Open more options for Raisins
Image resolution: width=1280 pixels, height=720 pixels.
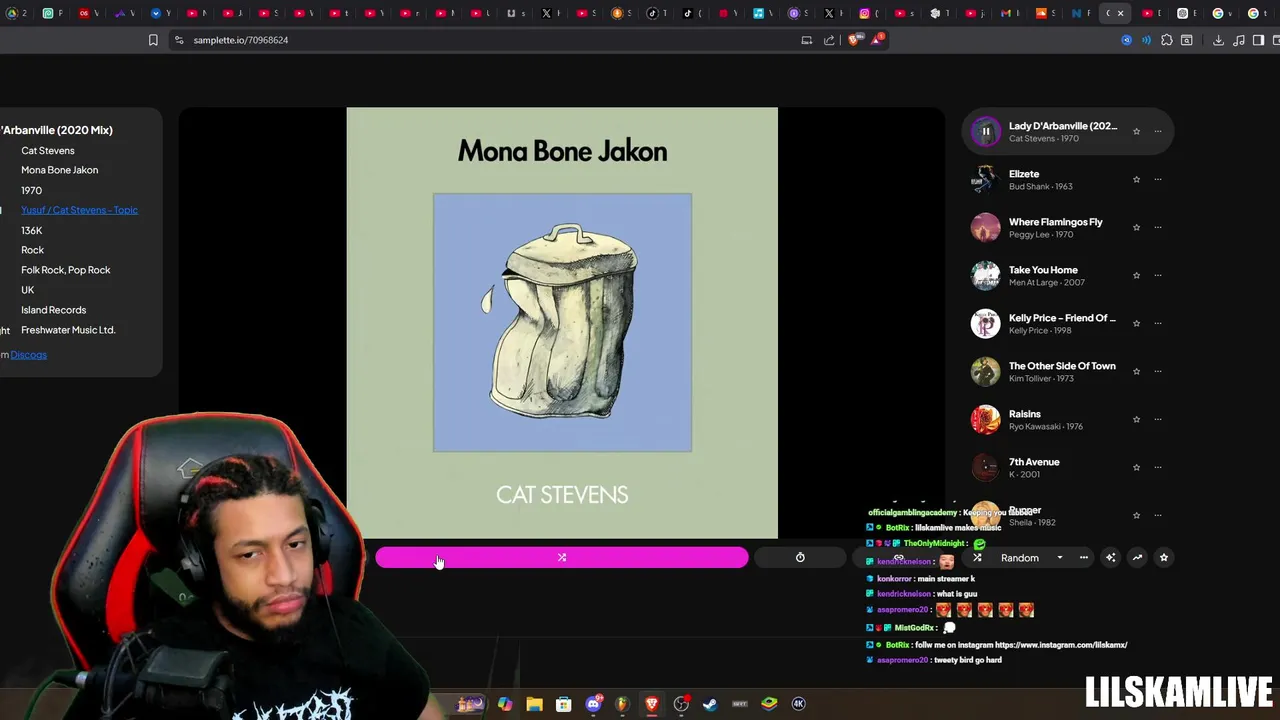click(1158, 419)
